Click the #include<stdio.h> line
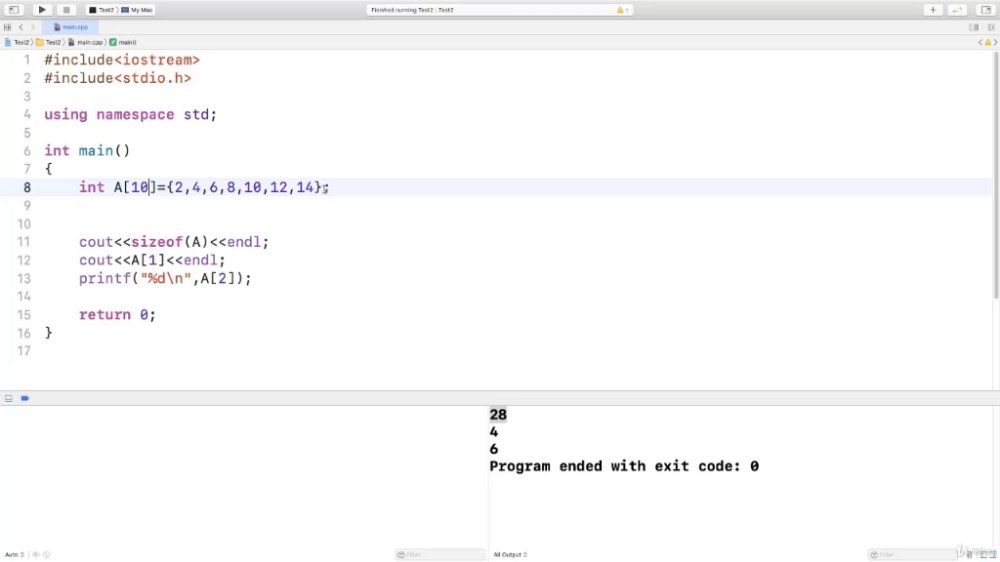The image size is (1000, 562). tap(117, 78)
